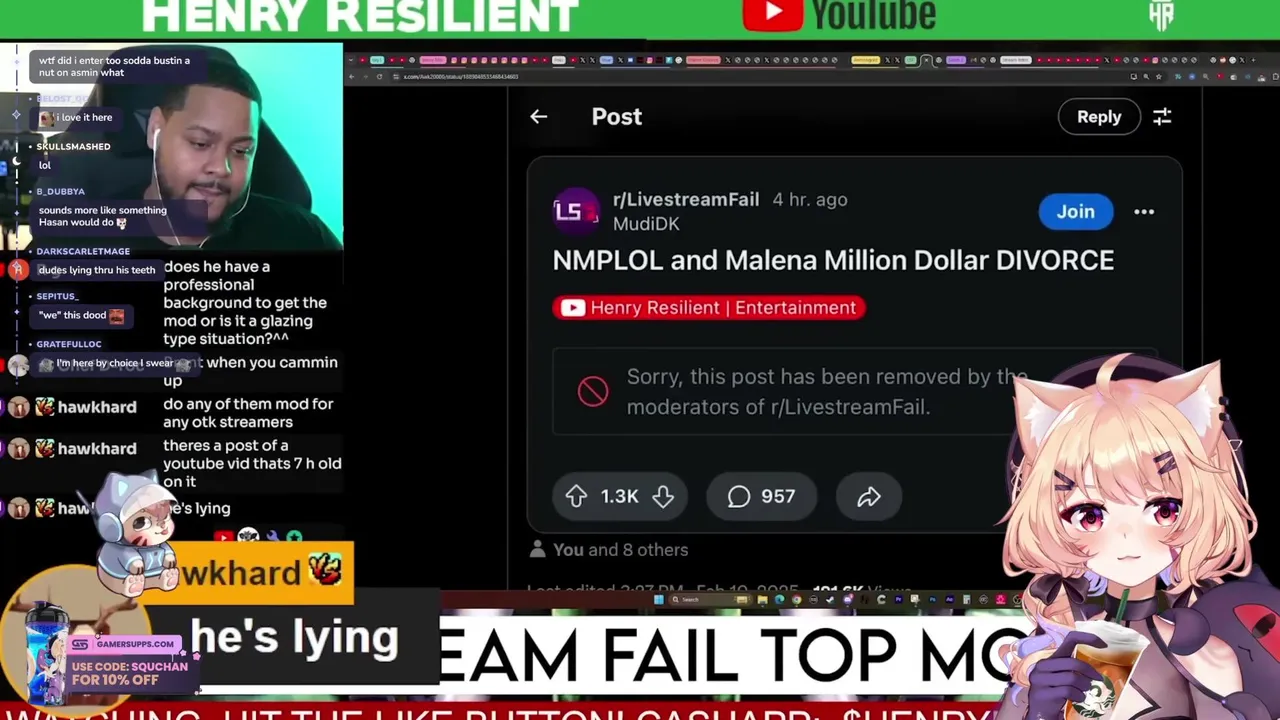The image size is (1280, 720).
Task: Upvote the NMPLOL divorce post
Action: (x=576, y=496)
